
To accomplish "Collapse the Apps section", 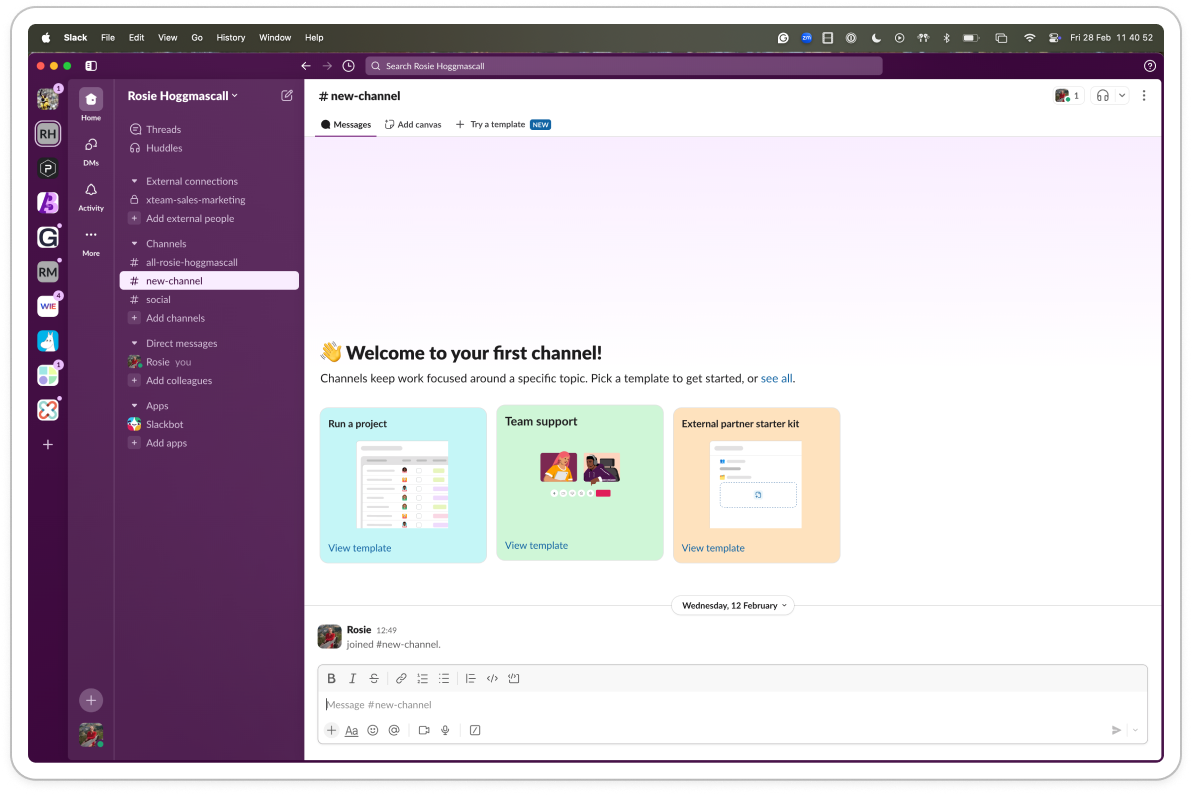I will [135, 406].
